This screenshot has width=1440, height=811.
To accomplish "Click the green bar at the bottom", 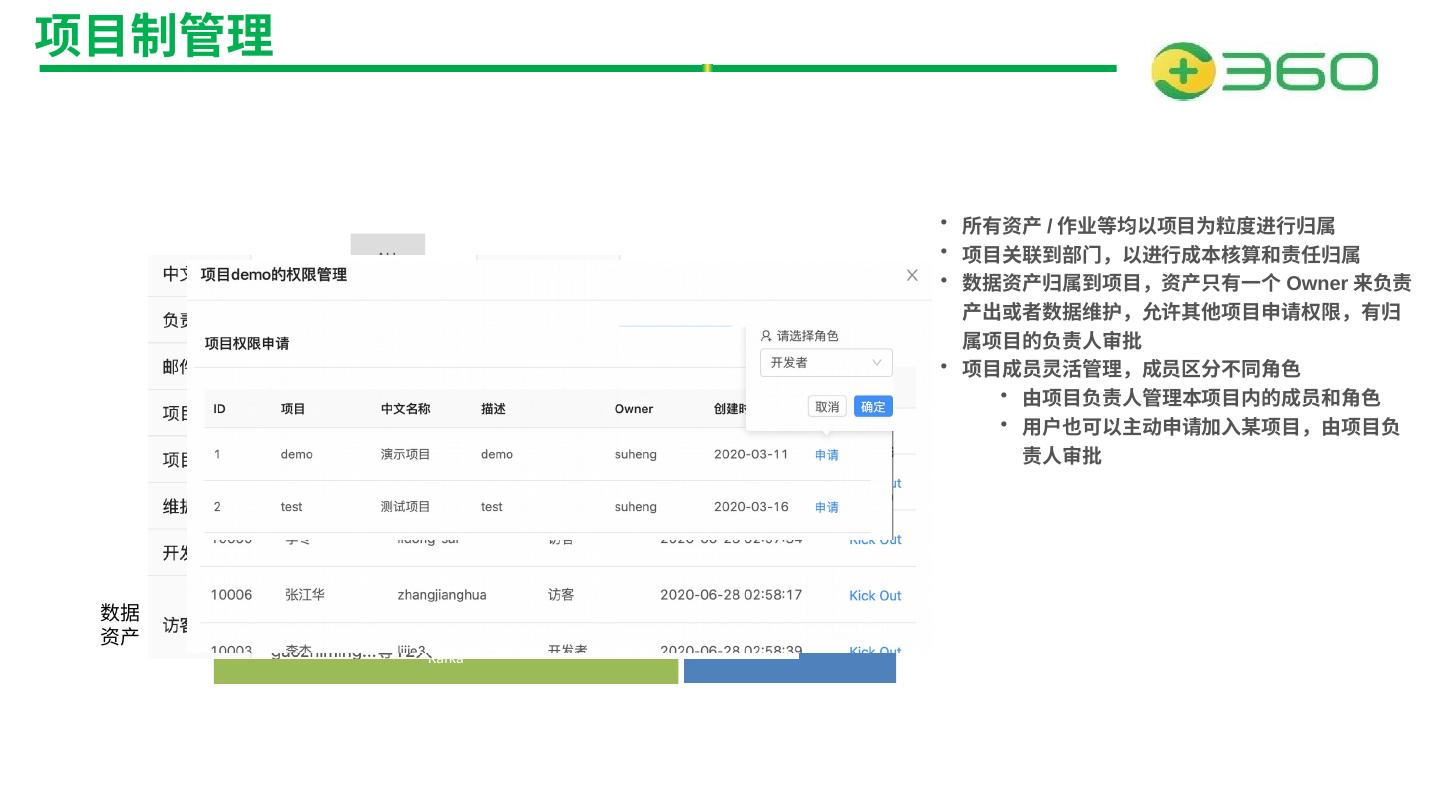I will (445, 672).
